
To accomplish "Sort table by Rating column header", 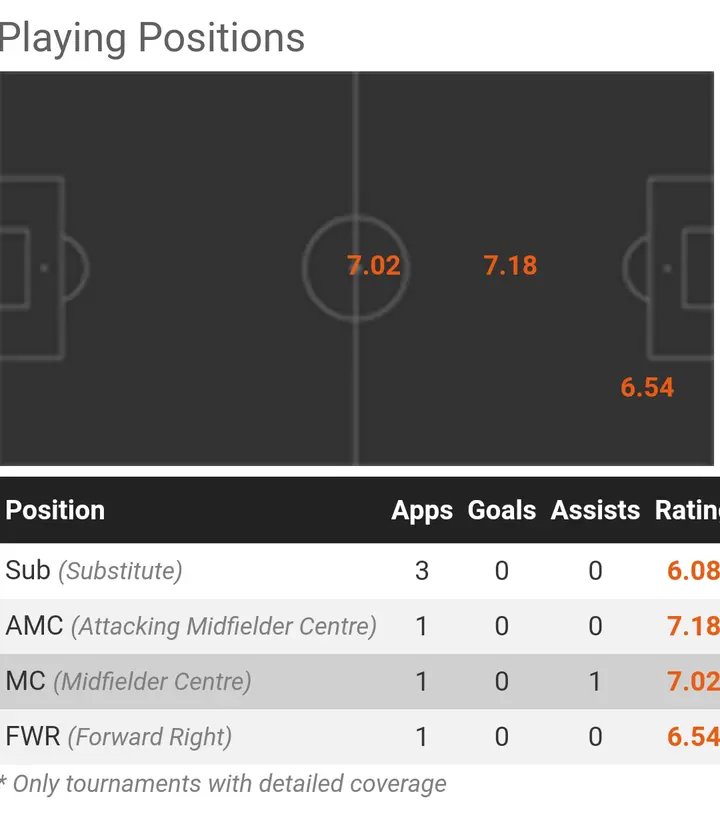I will pos(687,510).
